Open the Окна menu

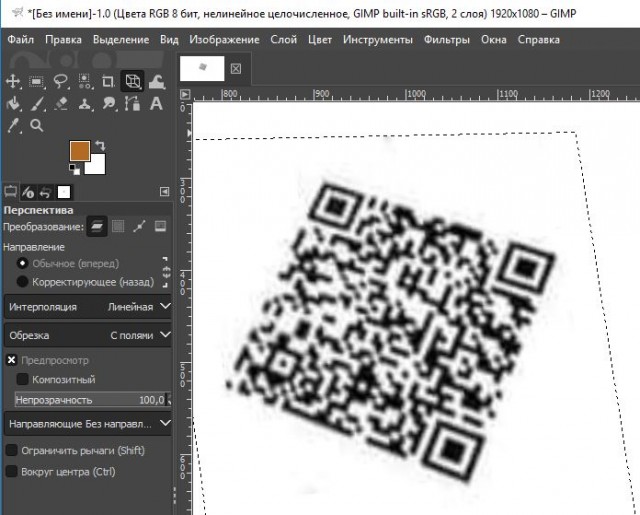(494, 40)
